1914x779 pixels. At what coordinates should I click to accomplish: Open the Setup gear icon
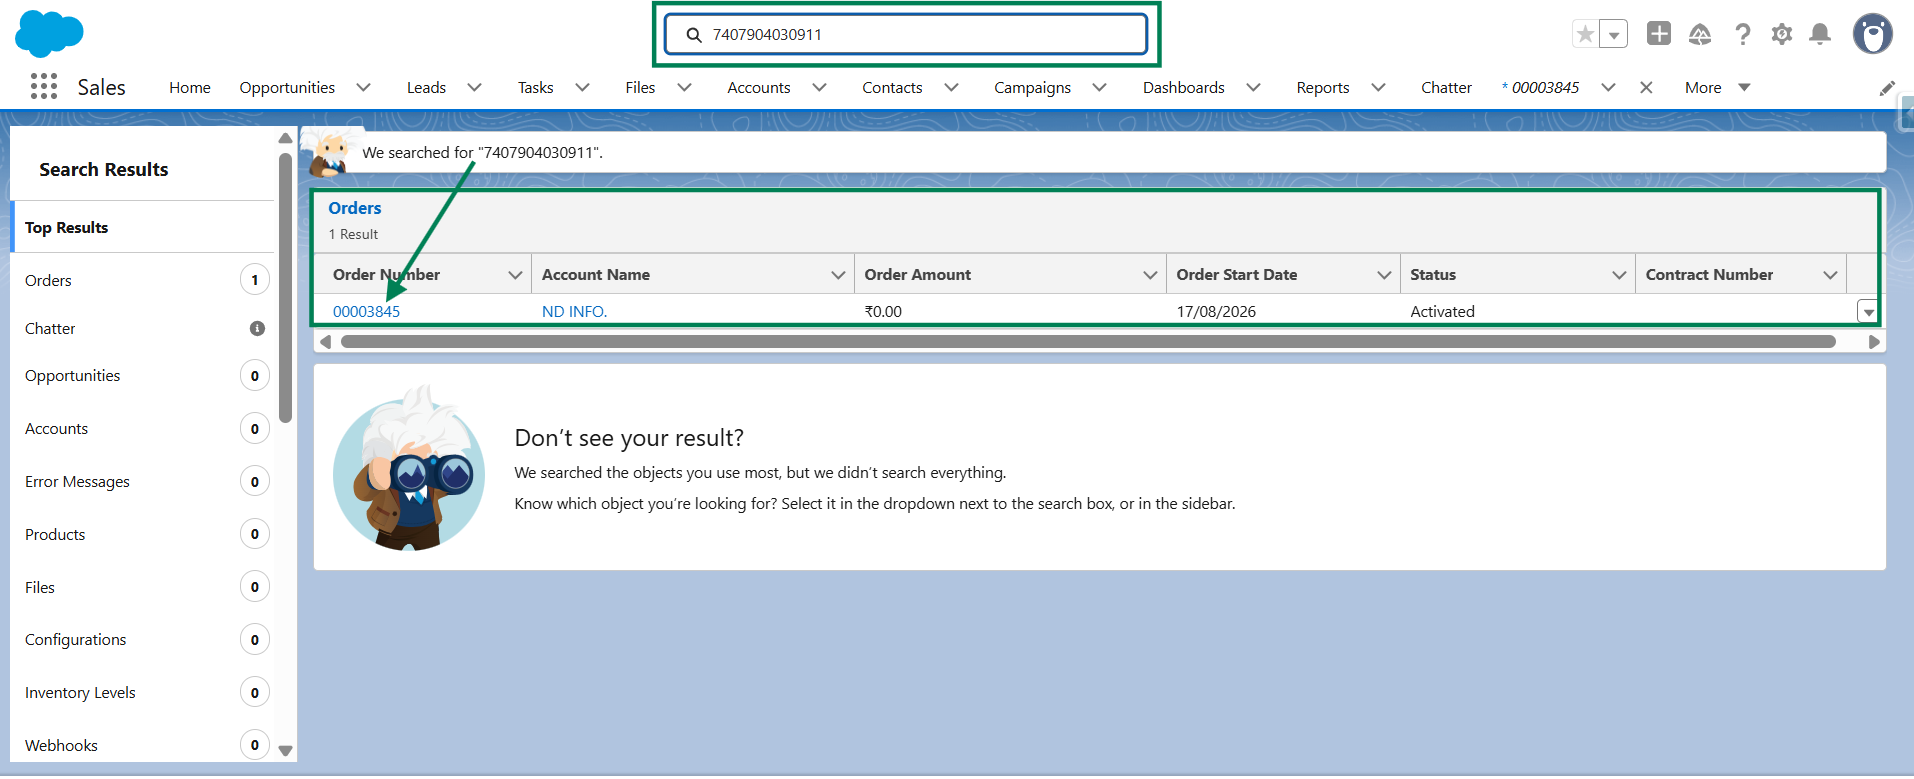click(1781, 34)
